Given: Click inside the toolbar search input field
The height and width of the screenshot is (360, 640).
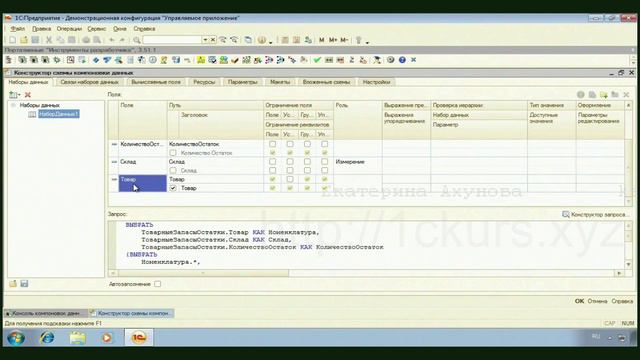Looking at the screenshot, I should tap(172, 40).
